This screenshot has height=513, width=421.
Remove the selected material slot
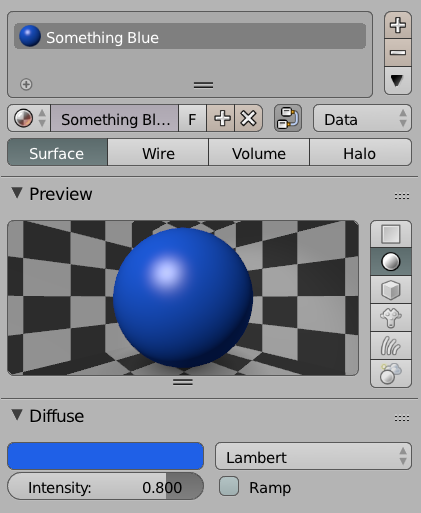pos(398,52)
